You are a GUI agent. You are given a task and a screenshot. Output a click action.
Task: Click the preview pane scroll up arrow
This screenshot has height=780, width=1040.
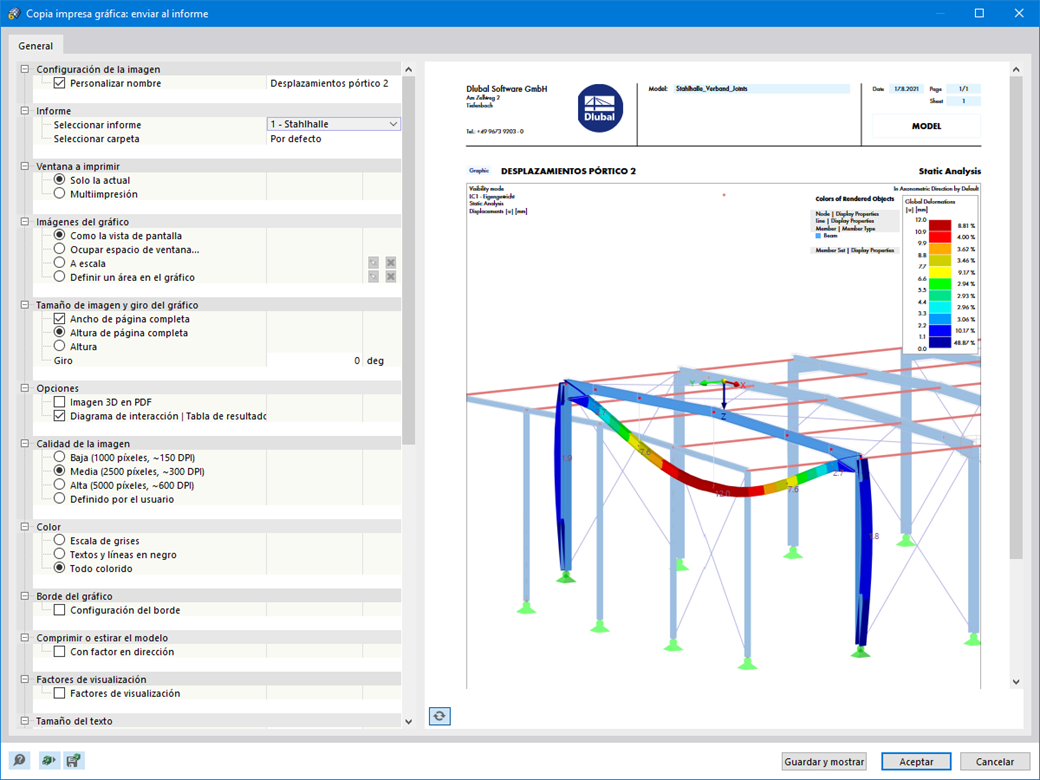(x=1016, y=69)
